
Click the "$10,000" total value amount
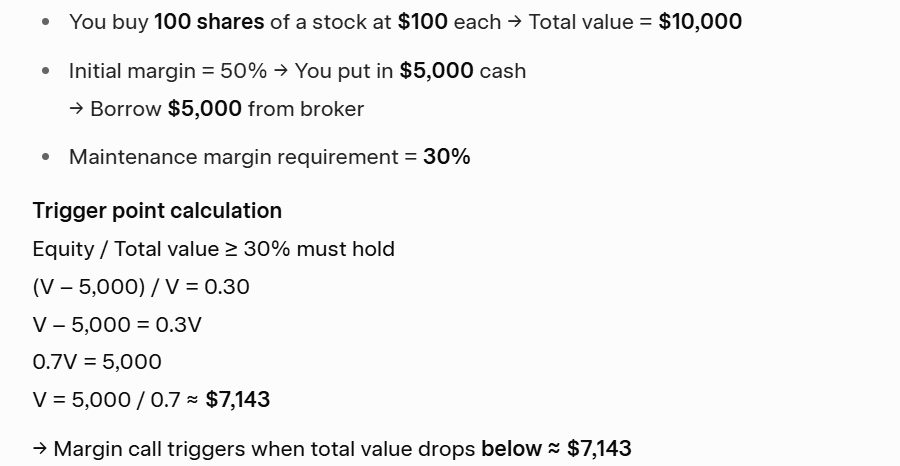coord(700,22)
